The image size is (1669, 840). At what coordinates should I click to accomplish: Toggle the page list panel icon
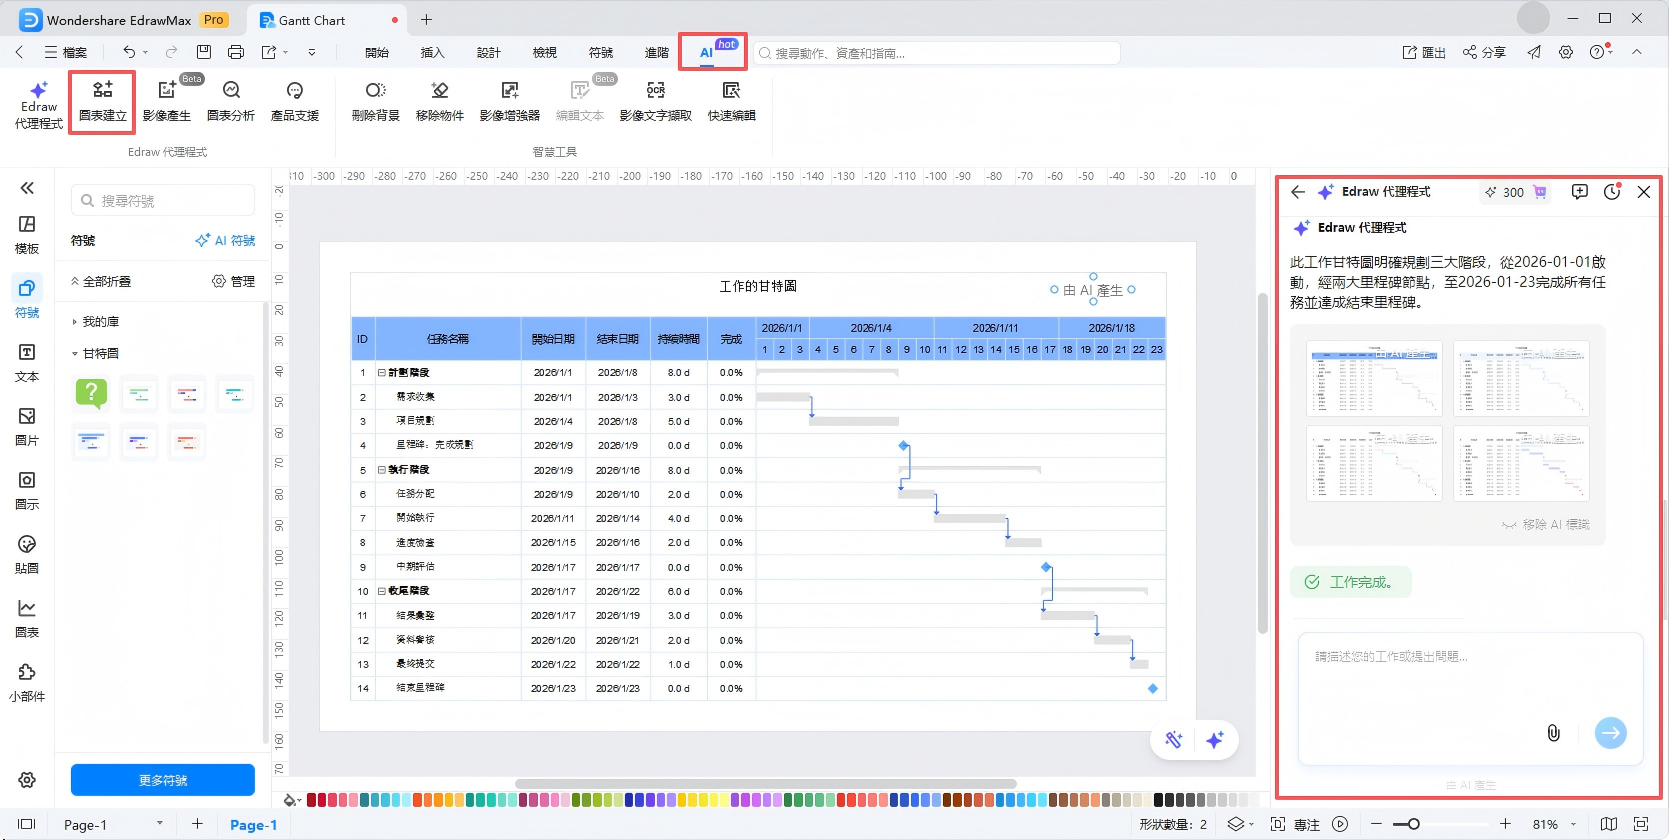pyautogui.click(x=27, y=824)
